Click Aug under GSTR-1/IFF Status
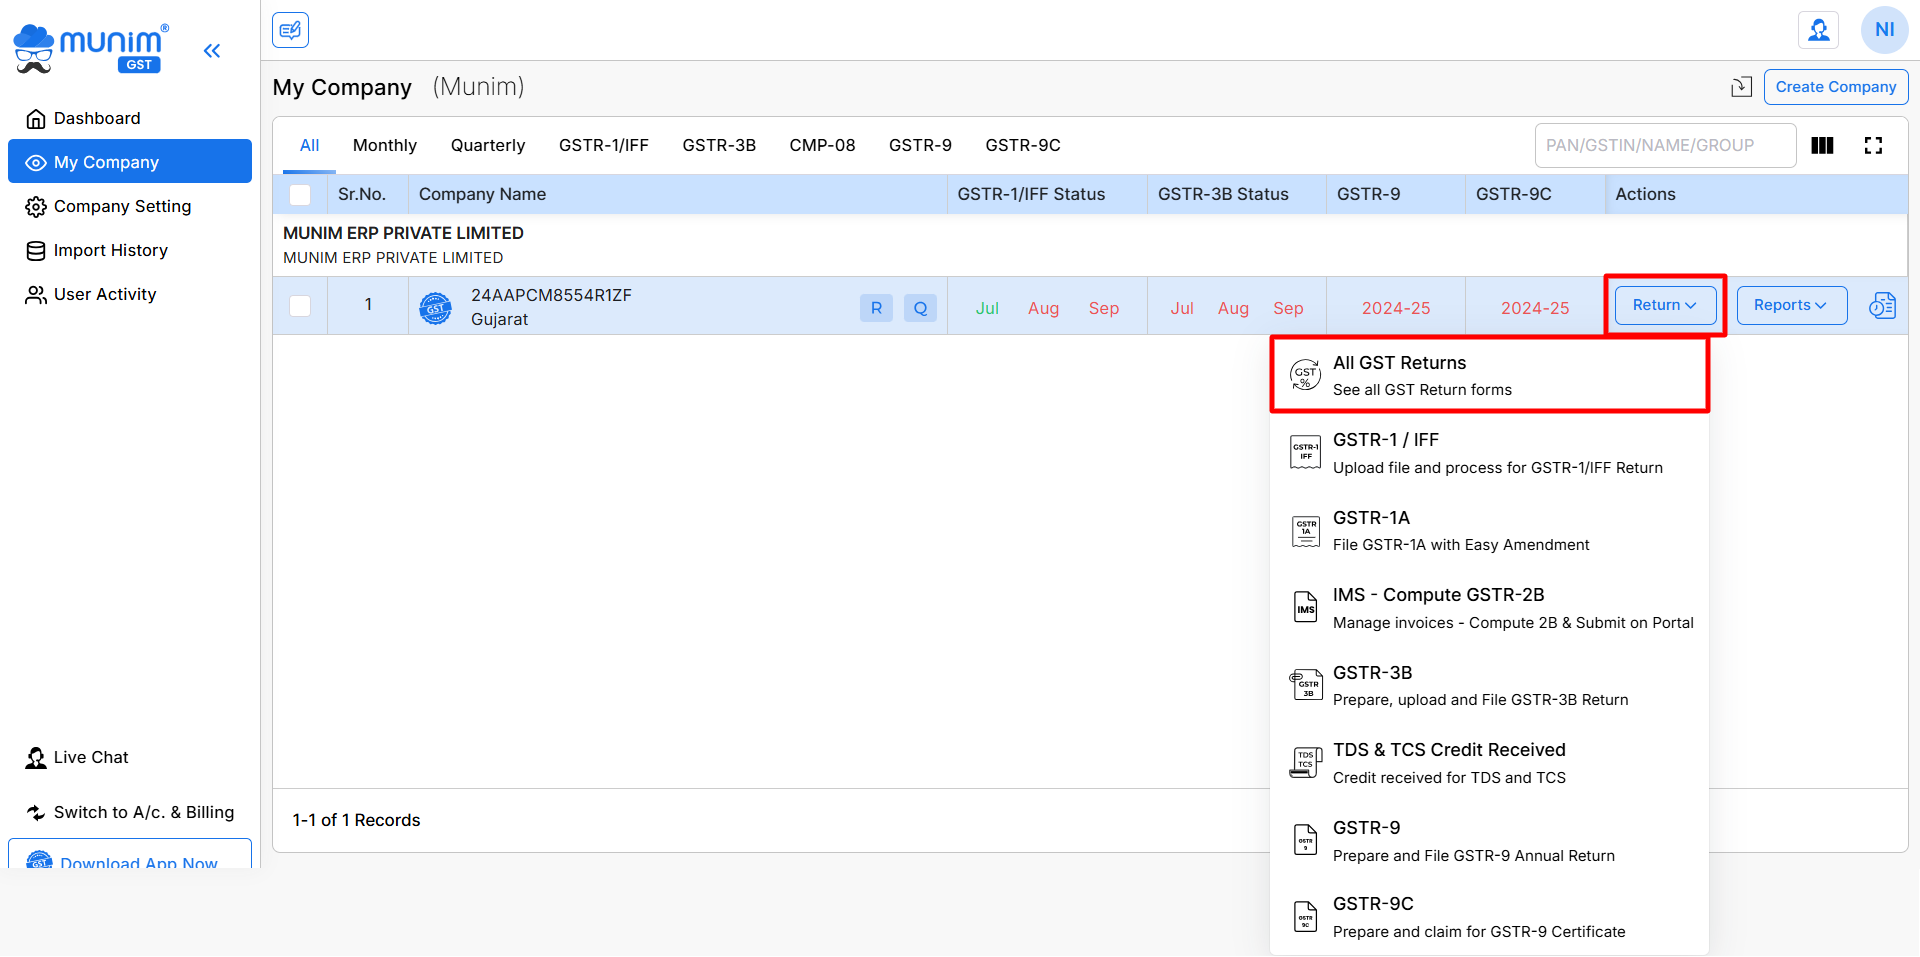The image size is (1920, 957). tap(1043, 308)
